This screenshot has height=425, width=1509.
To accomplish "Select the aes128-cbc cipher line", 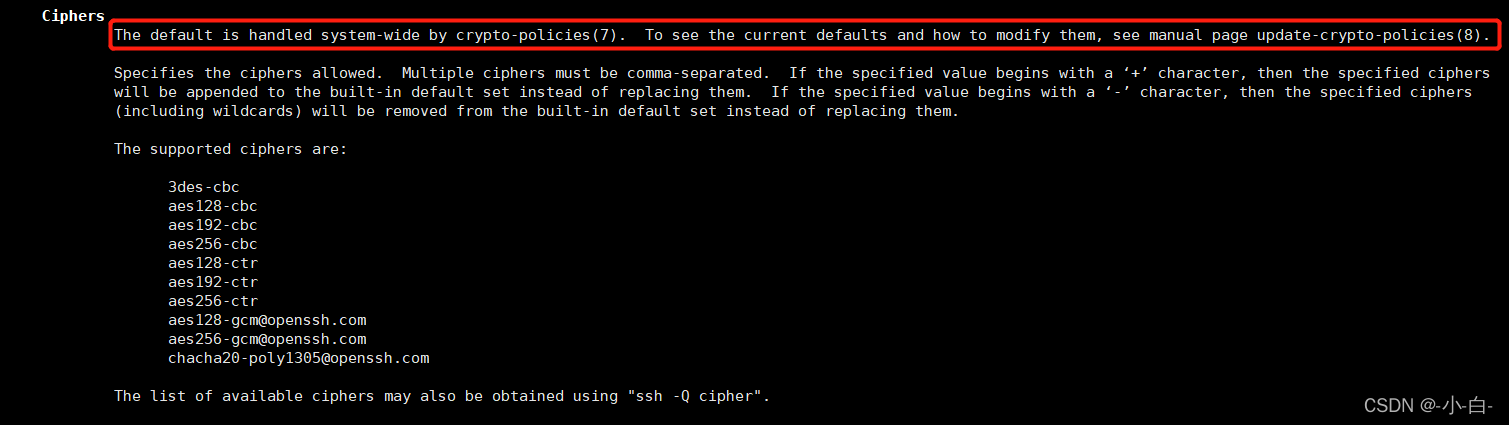I will (x=213, y=206).
